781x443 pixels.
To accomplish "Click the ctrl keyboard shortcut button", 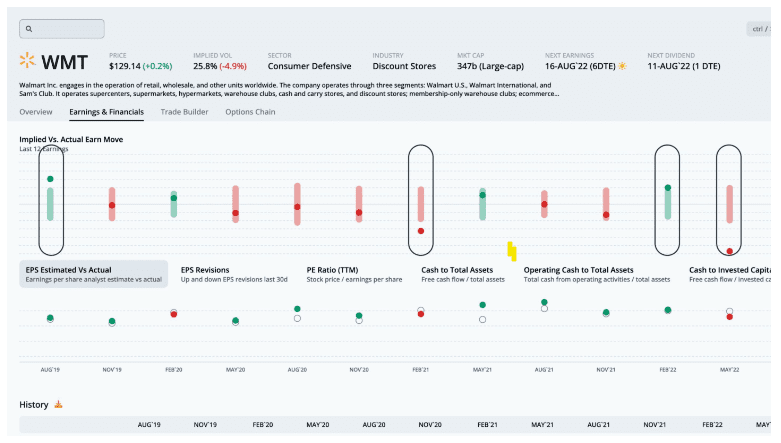I will (x=760, y=30).
